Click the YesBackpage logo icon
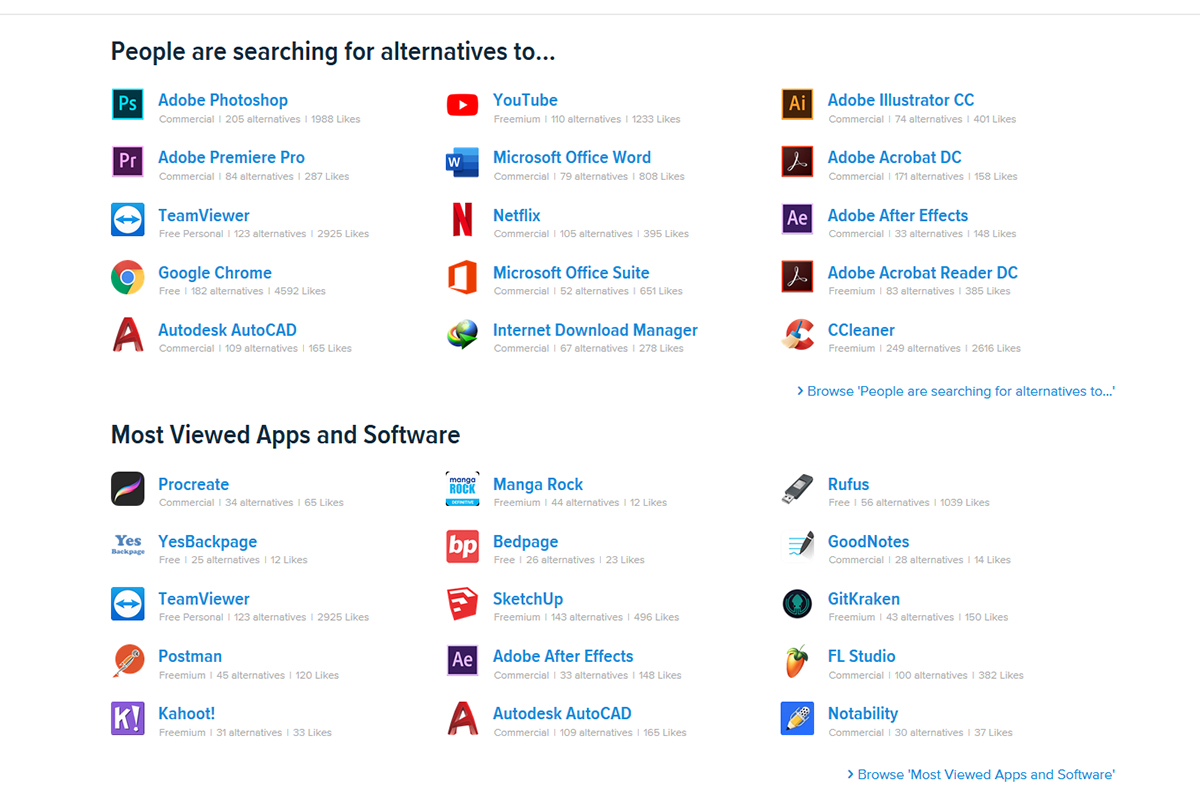The width and height of the screenshot is (1200, 810). tap(128, 545)
